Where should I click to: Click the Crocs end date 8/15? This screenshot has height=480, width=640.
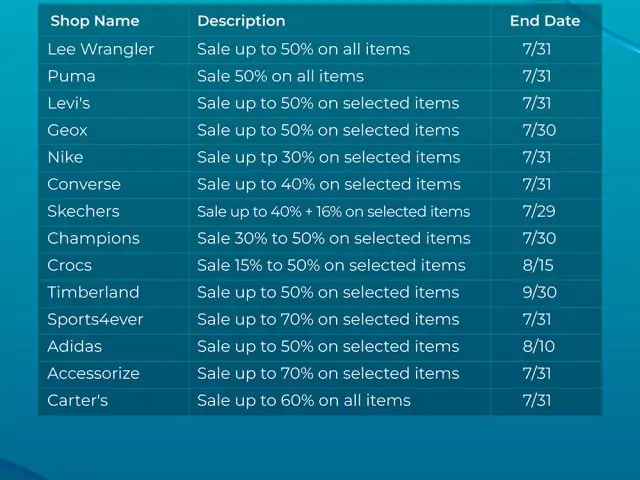click(x=538, y=265)
